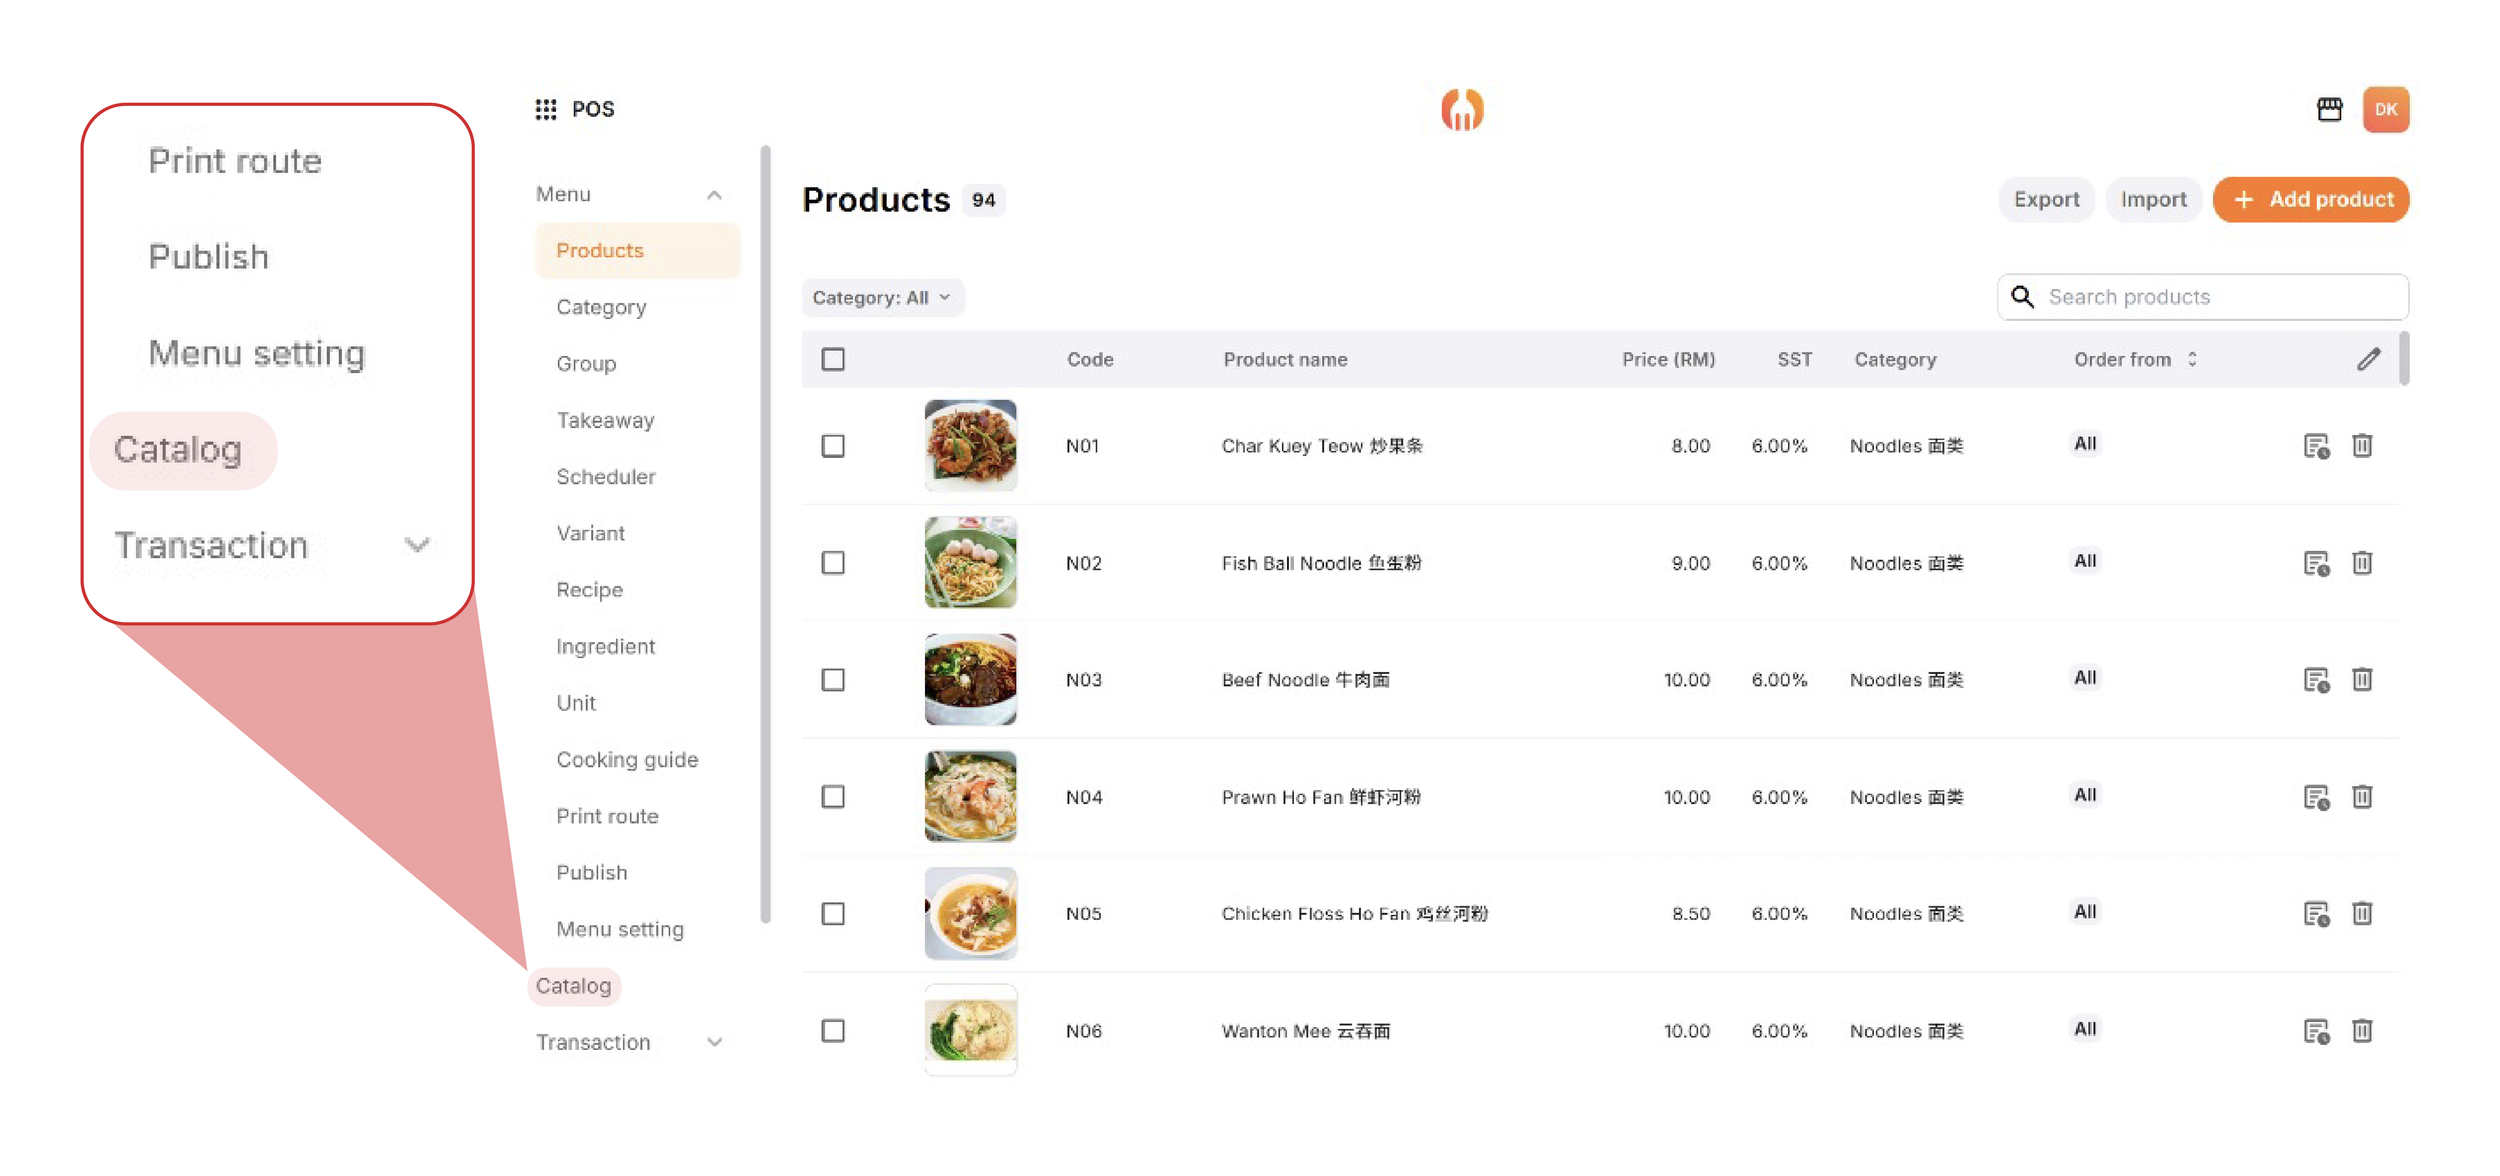Click the Export button
2500x1176 pixels.
coord(2045,199)
